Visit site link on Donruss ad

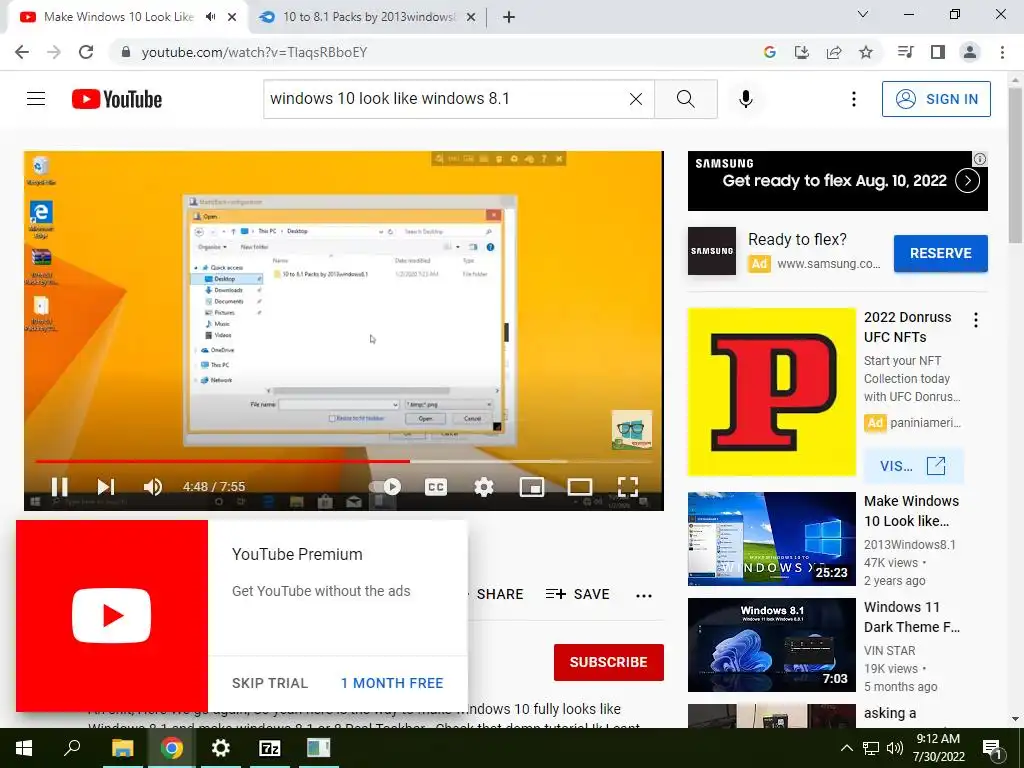[913, 466]
